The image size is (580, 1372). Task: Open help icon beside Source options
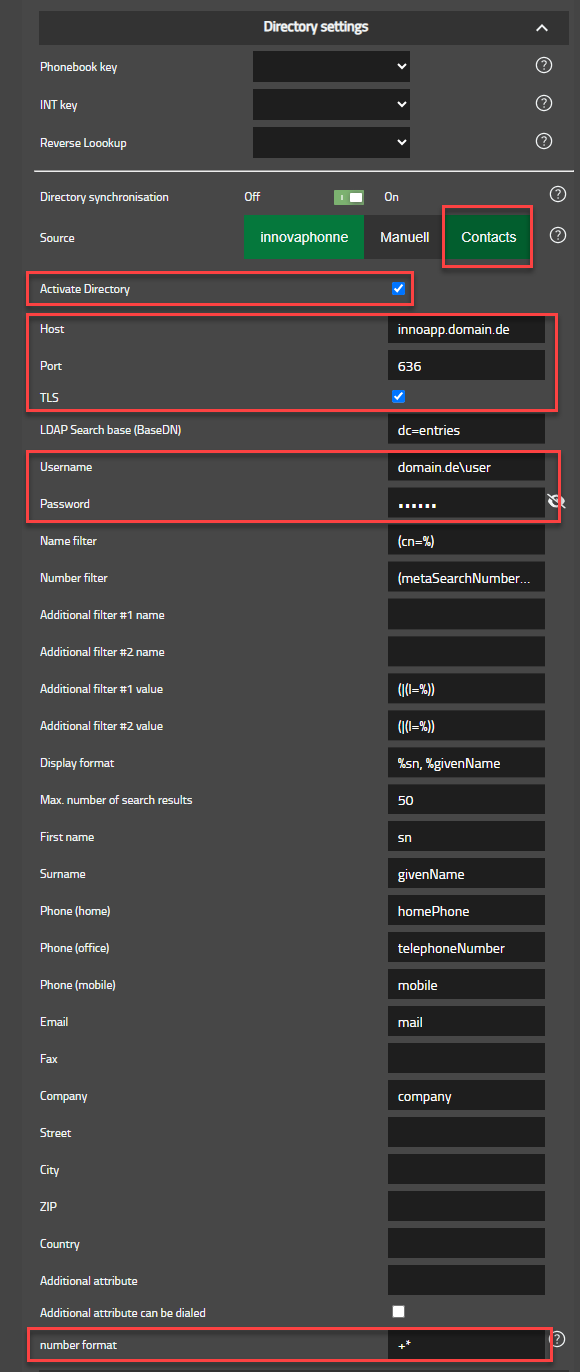[558, 236]
